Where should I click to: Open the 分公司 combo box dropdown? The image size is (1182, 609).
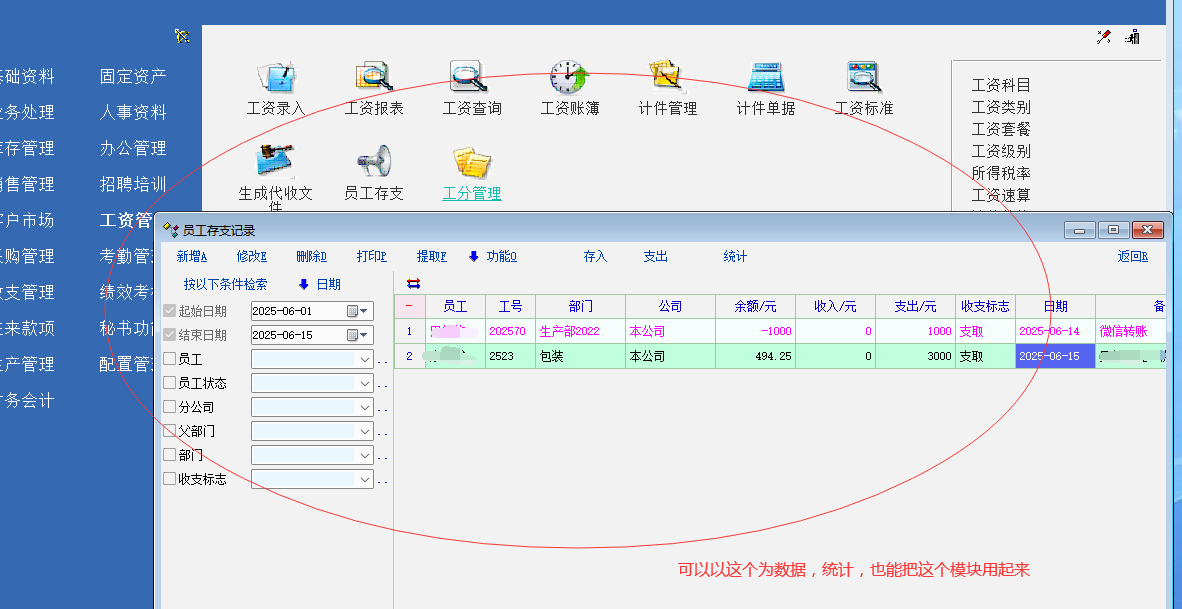click(364, 407)
